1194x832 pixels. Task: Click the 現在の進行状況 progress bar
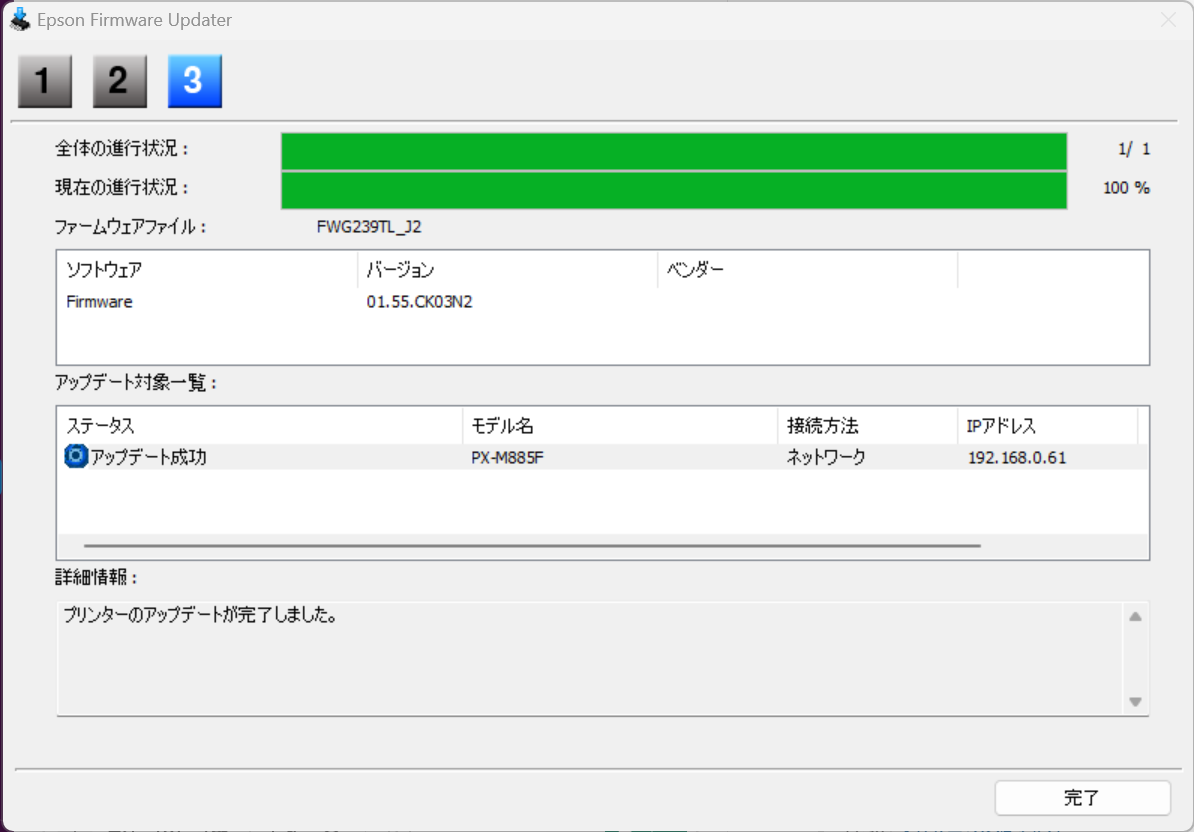[x=674, y=190]
